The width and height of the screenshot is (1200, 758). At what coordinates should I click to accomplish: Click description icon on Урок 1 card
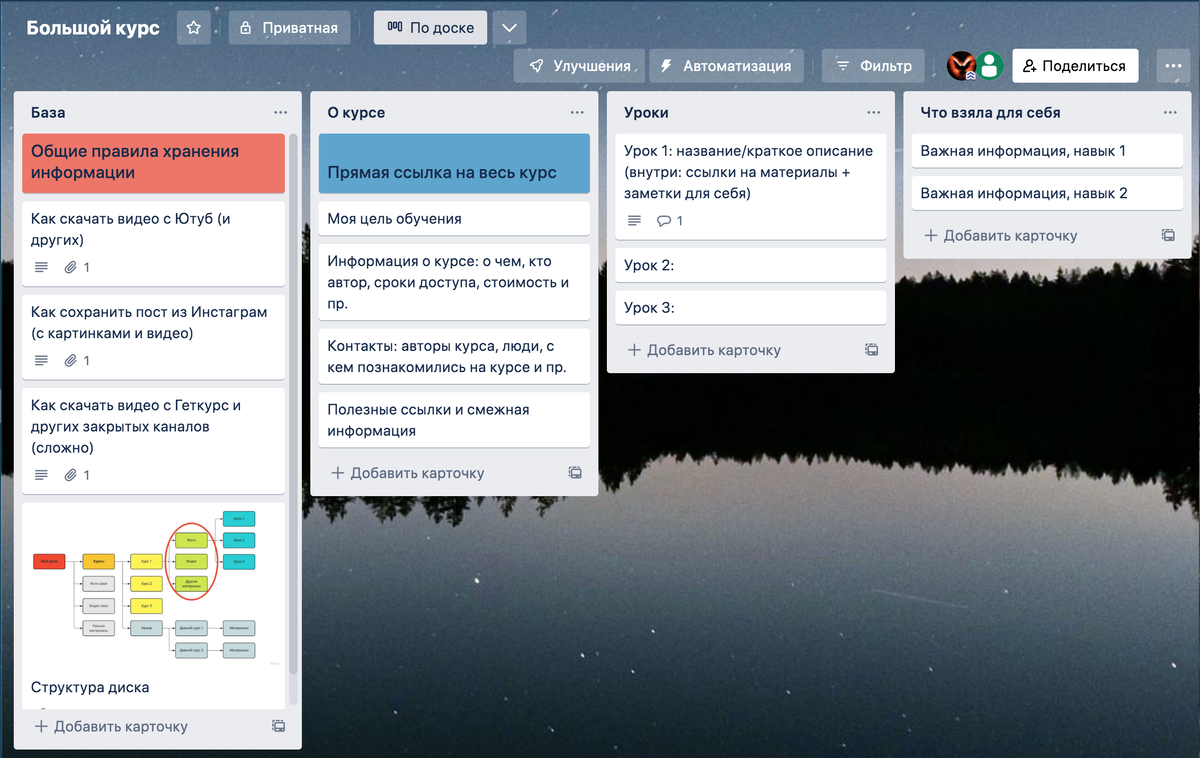[x=634, y=220]
